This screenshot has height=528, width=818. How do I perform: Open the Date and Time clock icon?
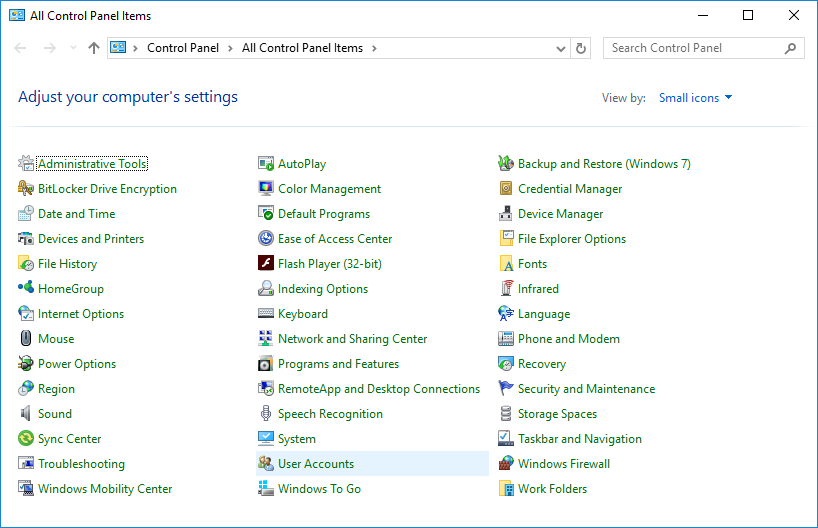(x=26, y=214)
